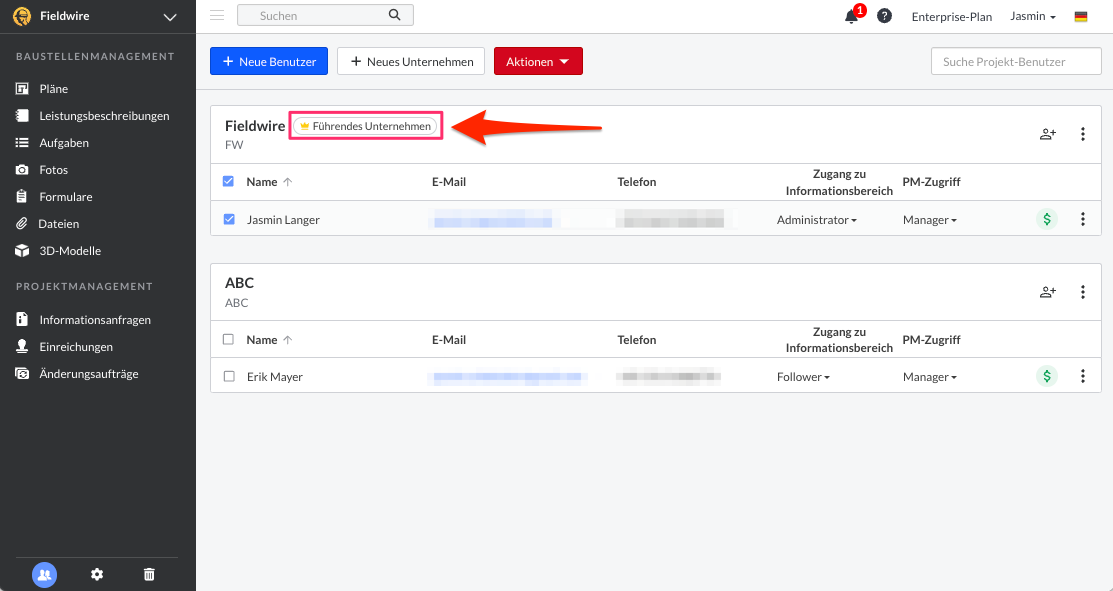
Task: Open the Einreichungen link
Action: coord(76,346)
